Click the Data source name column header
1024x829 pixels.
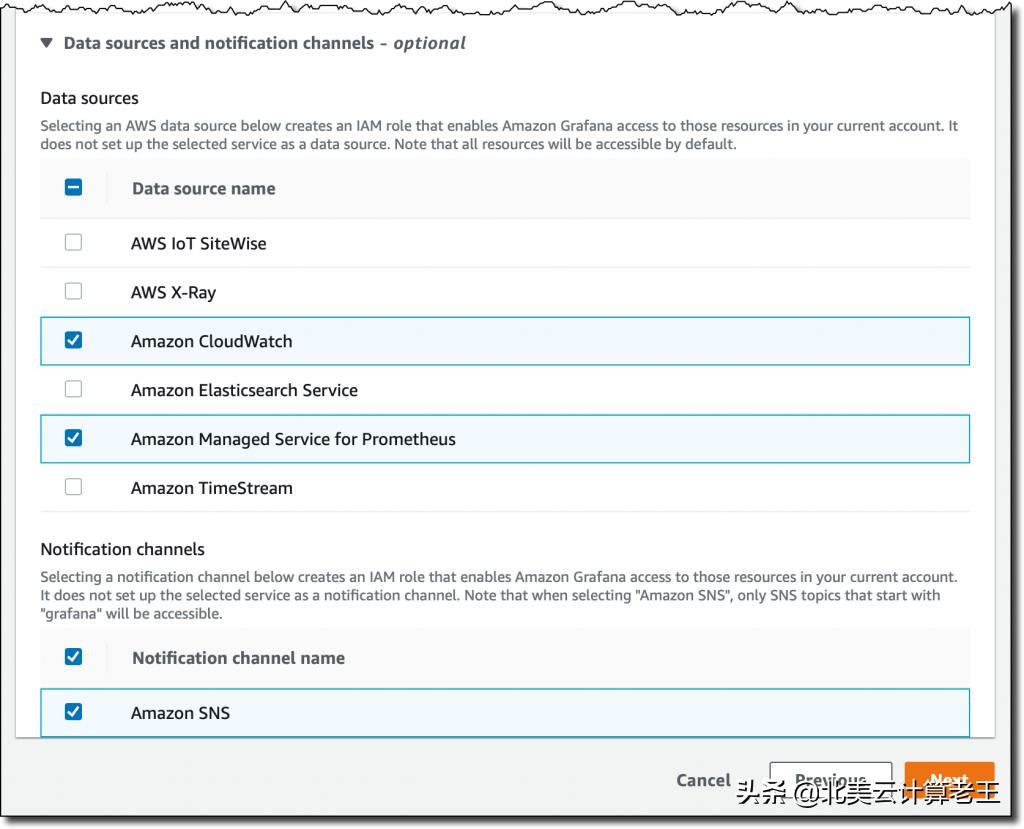pos(204,189)
